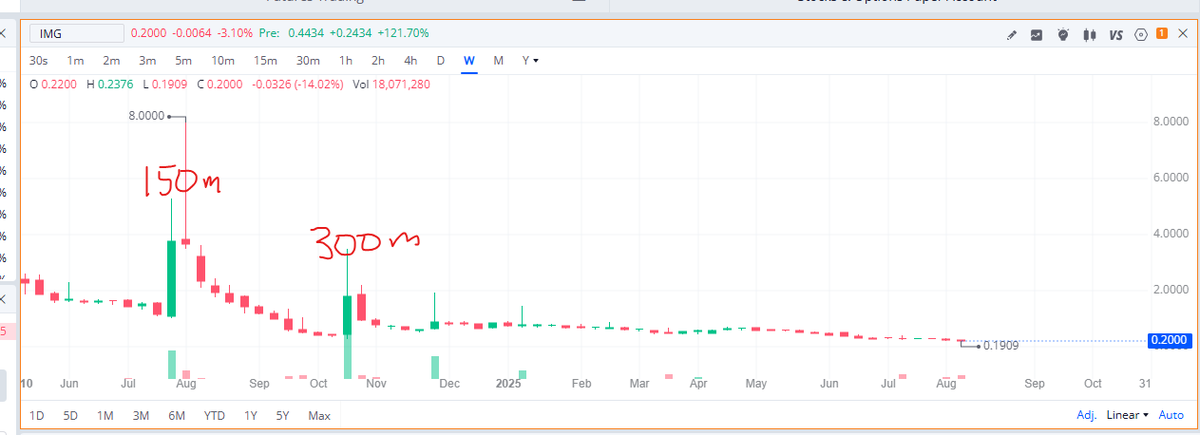This screenshot has height=435, width=1200.
Task: Click the premarket price 0.4434
Action: click(x=304, y=34)
